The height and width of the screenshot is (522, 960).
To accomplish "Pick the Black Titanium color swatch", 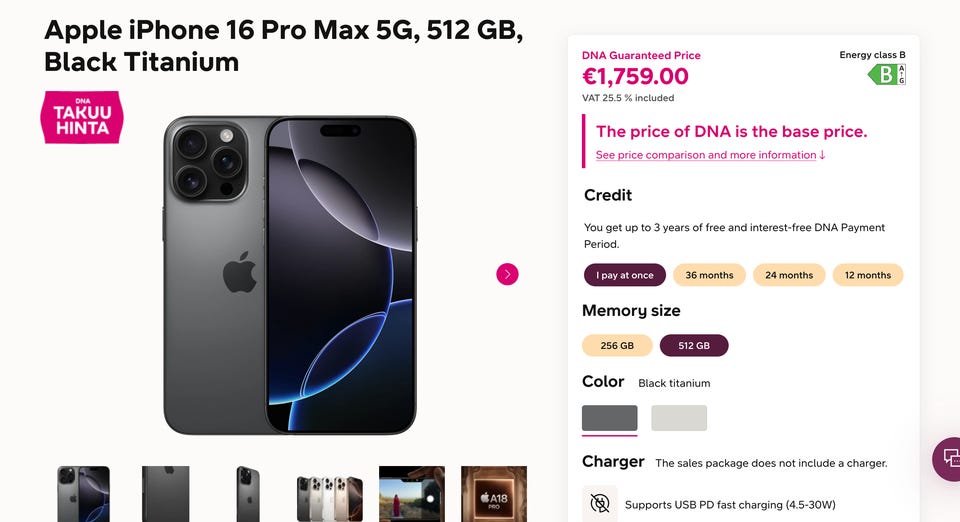I will pyautogui.click(x=609, y=418).
